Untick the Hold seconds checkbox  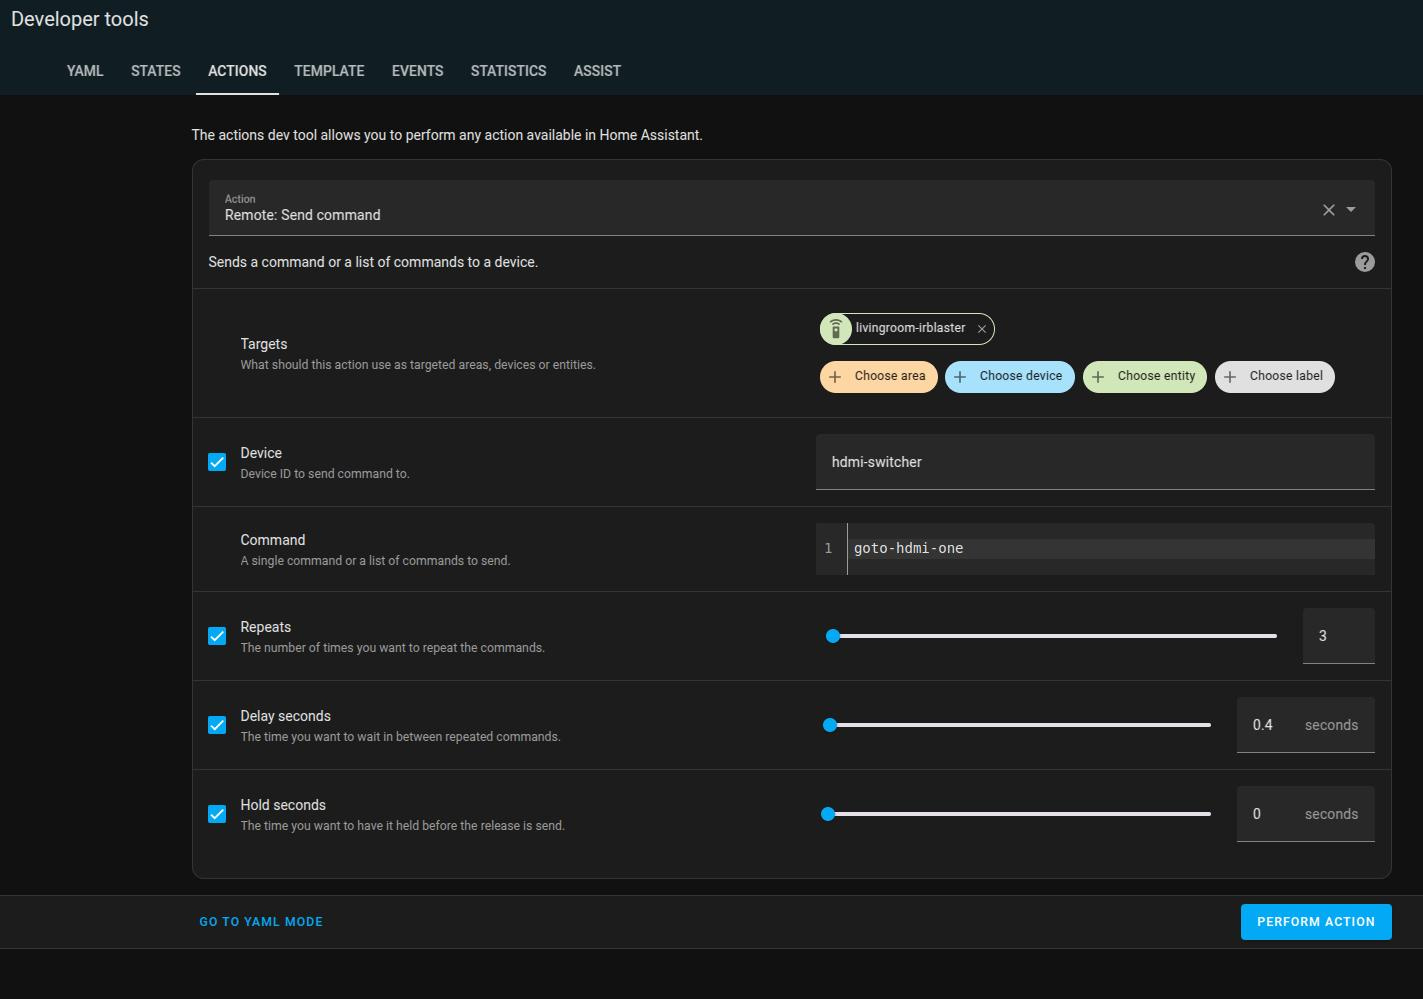217,814
